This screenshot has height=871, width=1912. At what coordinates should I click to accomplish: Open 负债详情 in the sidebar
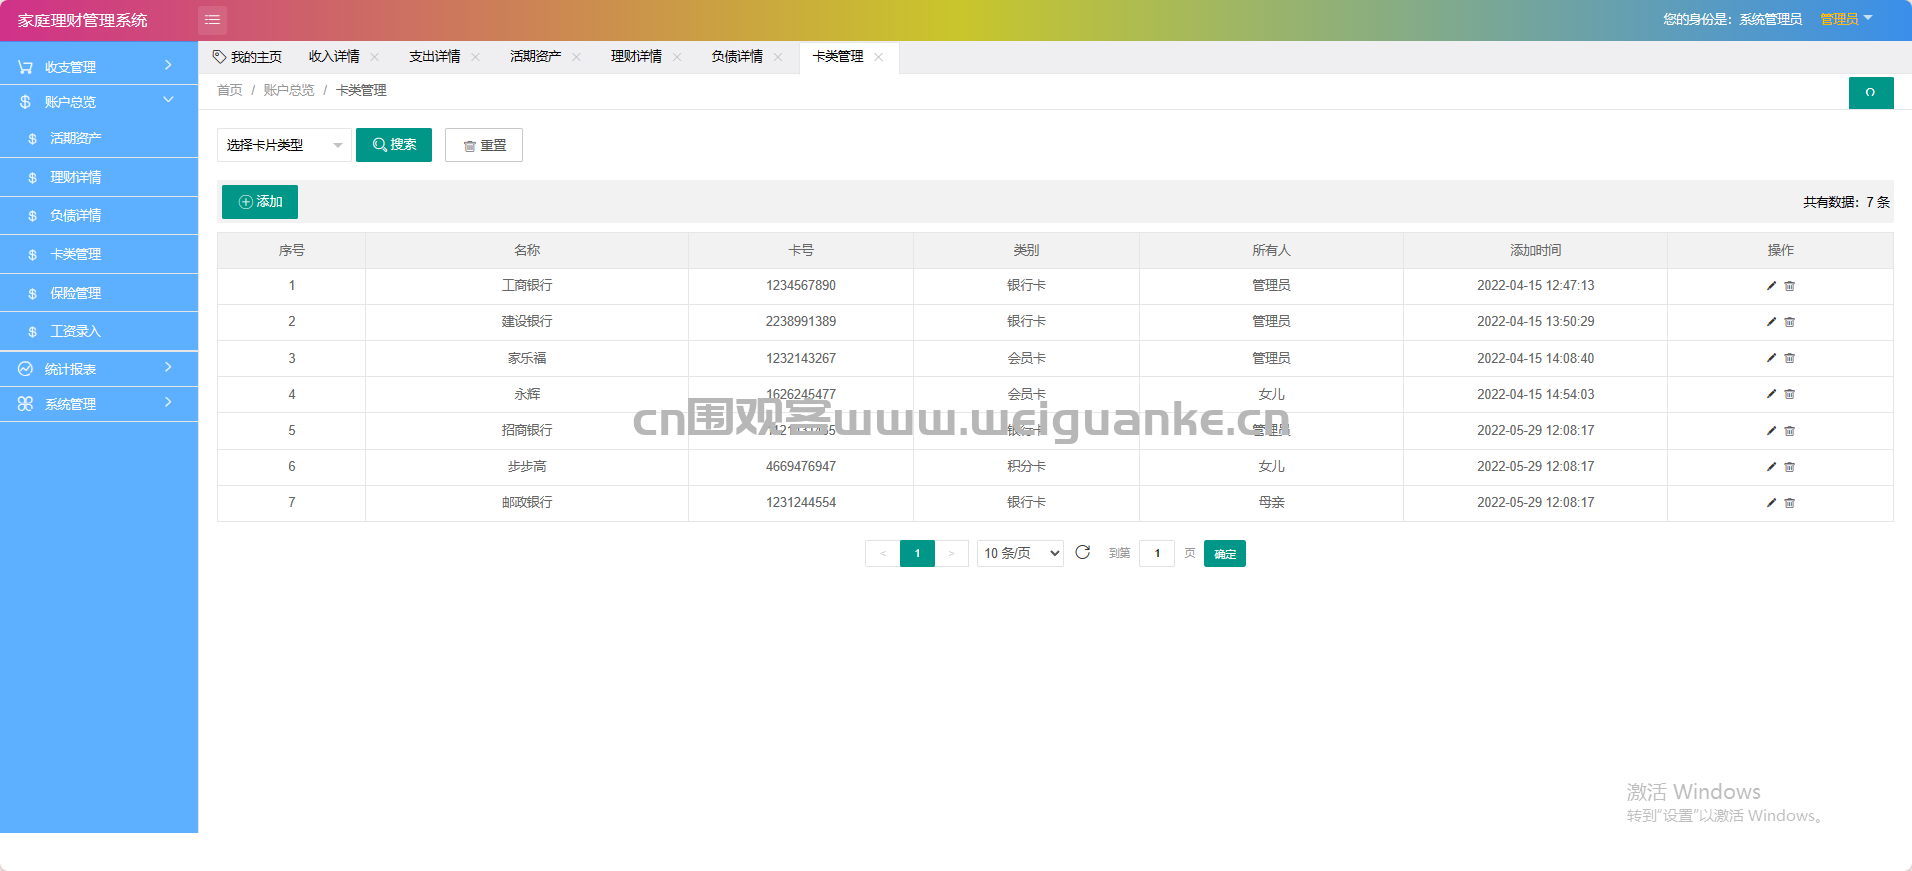click(x=99, y=215)
